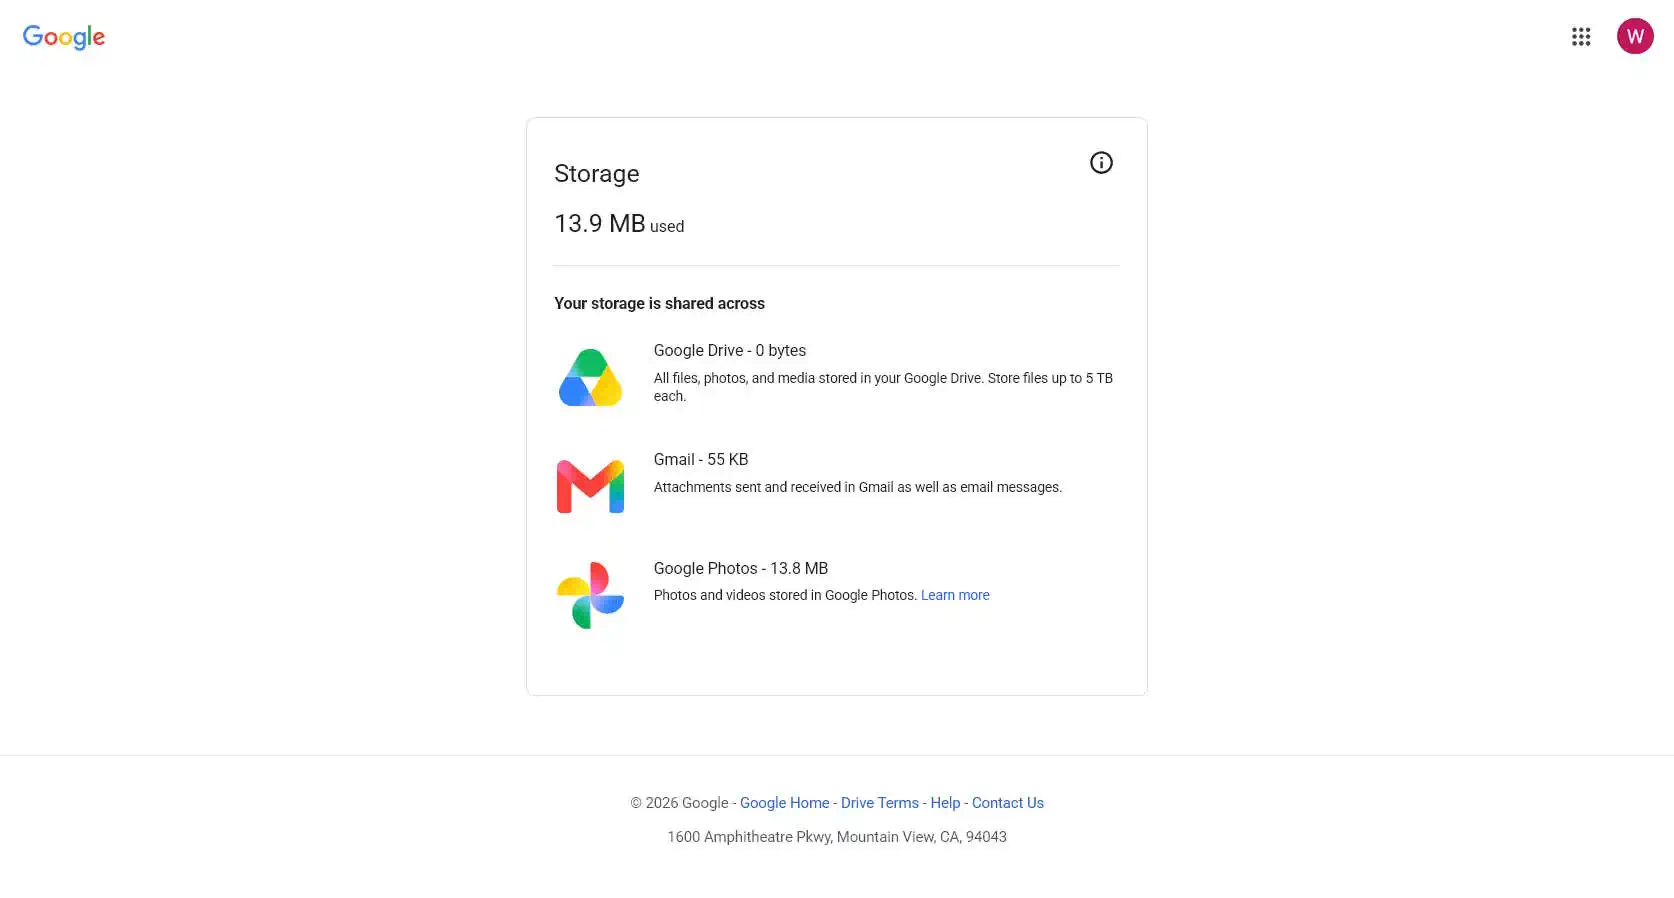
Task: Click the Google Drive description text
Action: [x=883, y=387]
